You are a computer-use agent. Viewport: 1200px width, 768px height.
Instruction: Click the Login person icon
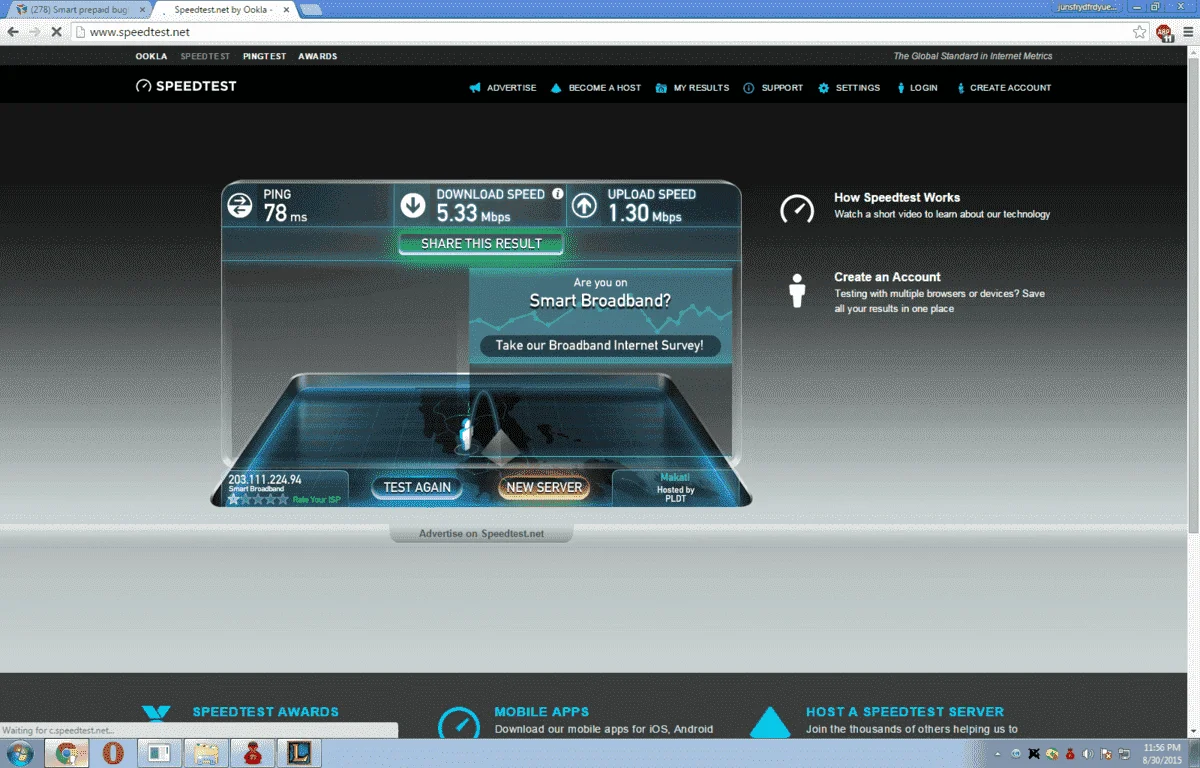tap(901, 88)
